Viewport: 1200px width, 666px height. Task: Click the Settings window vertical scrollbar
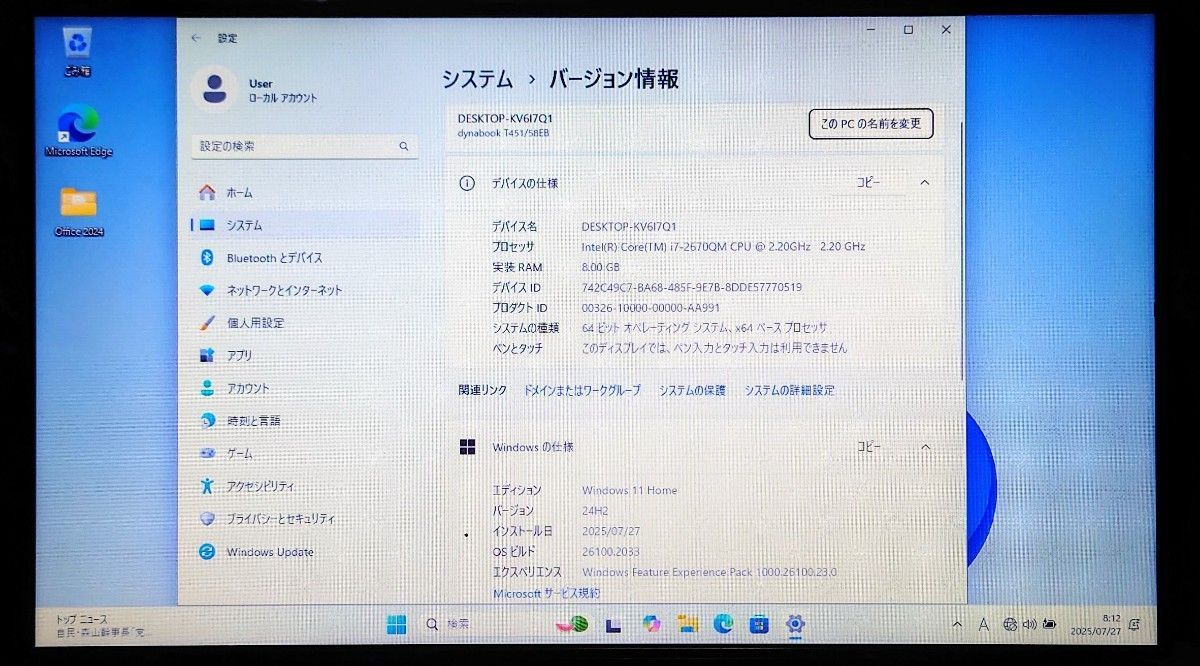pyautogui.click(x=961, y=250)
